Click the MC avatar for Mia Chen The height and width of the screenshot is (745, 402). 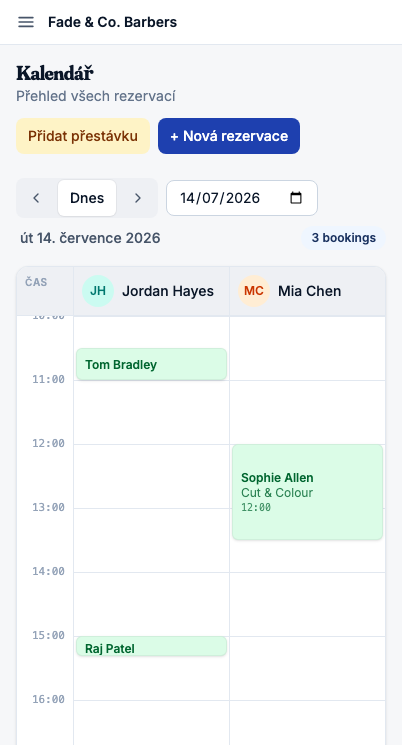tap(254, 291)
